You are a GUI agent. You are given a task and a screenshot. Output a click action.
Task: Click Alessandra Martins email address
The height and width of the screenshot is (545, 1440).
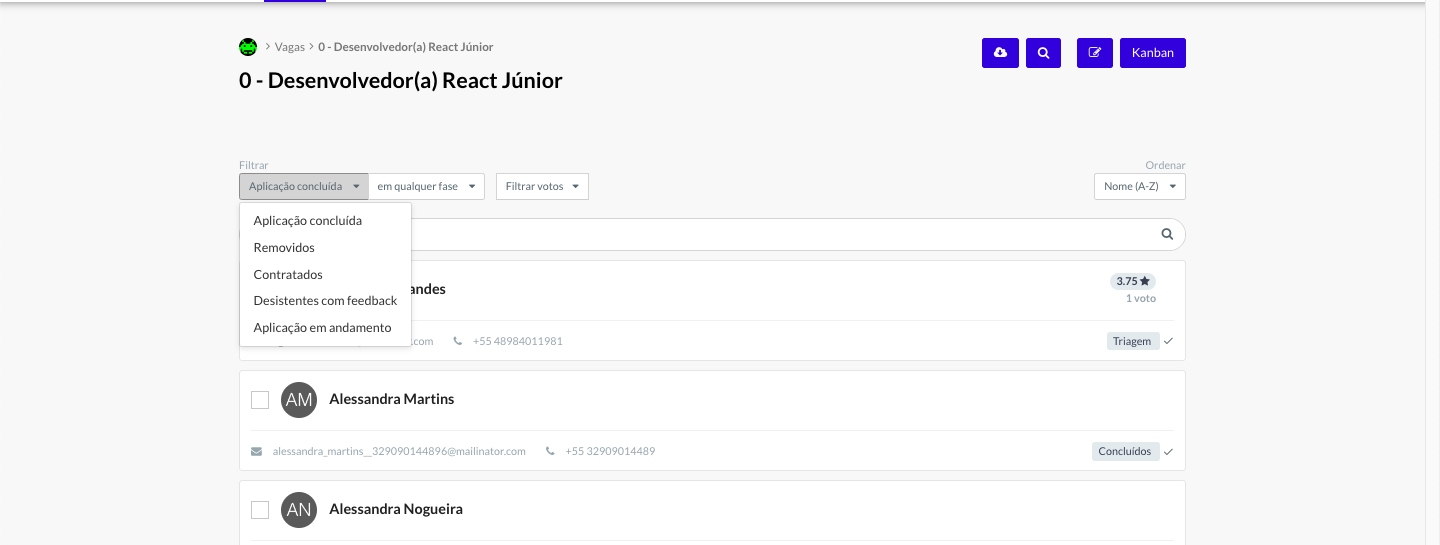click(x=399, y=451)
